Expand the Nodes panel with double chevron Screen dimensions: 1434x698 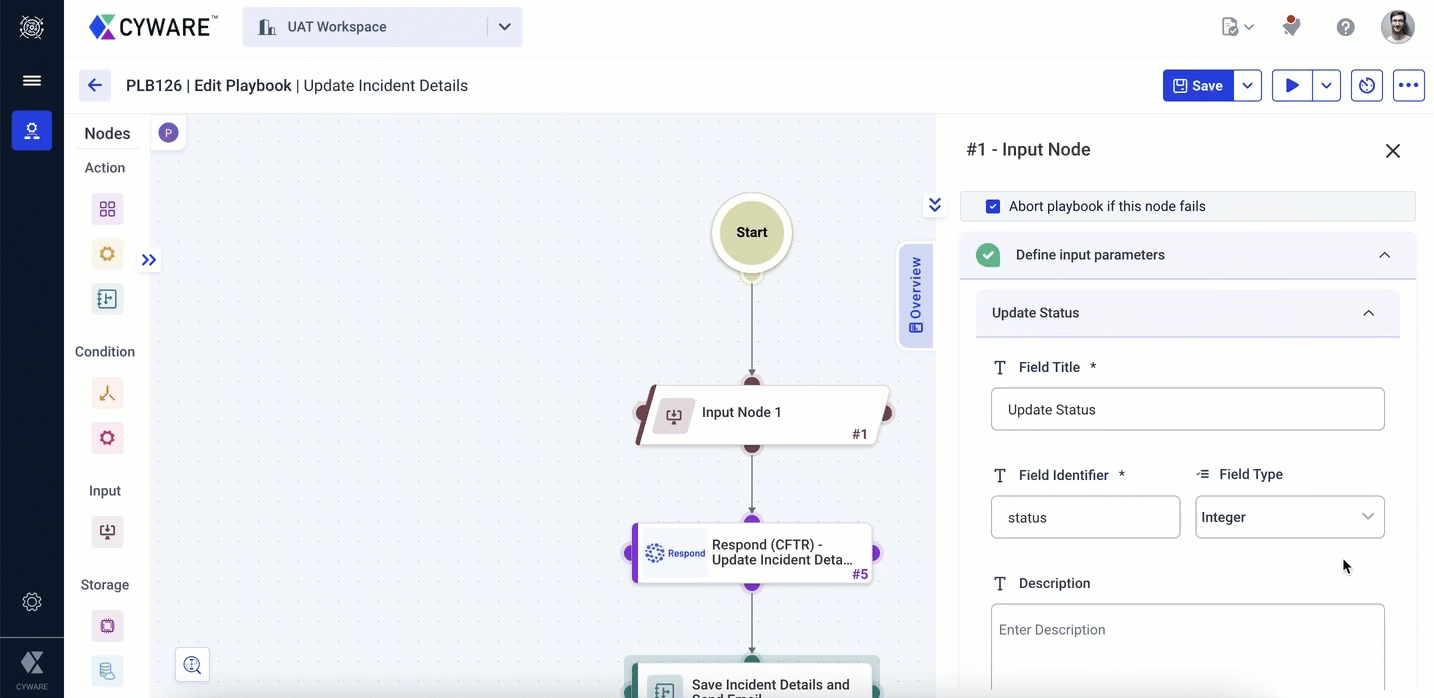(x=149, y=260)
